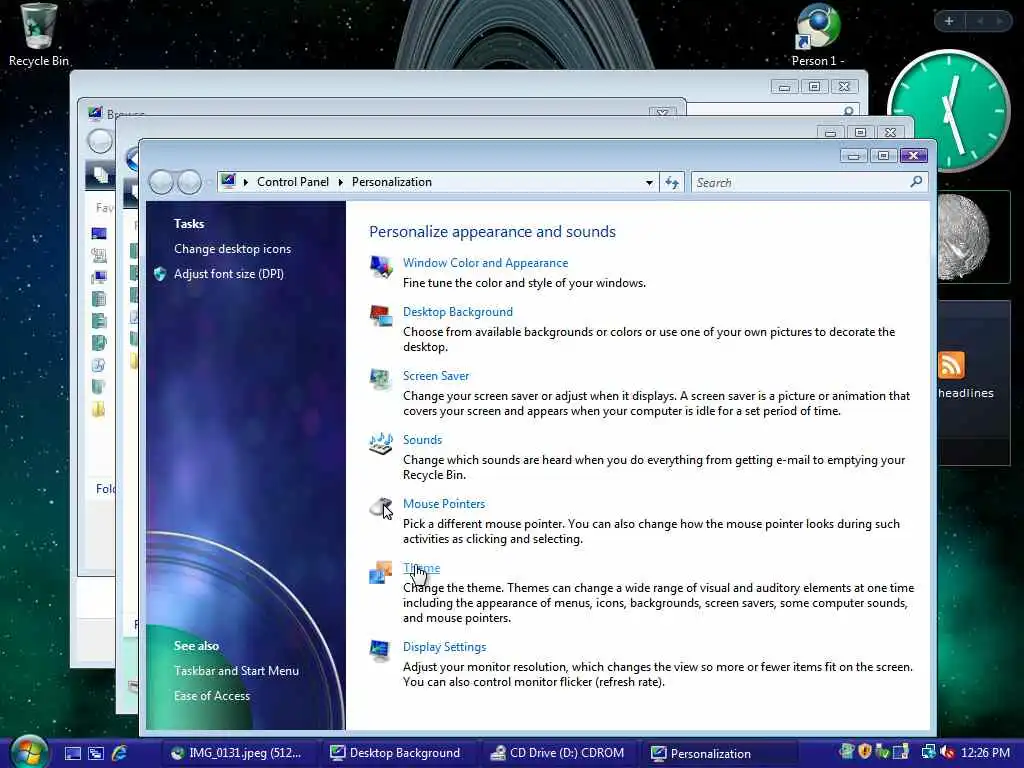The image size is (1024, 768).
Task: Open the Recycle Bin desktop icon
Action: 39,35
